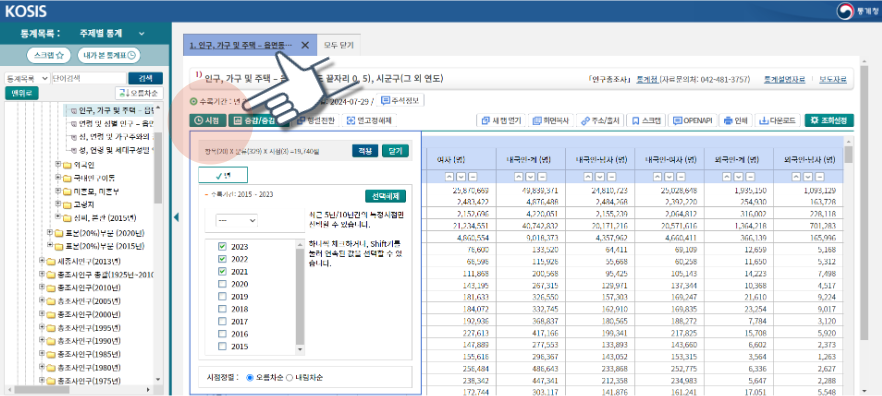Click the 인쇄 printer button
Viewport: 882px width, 396px height.
pos(736,120)
